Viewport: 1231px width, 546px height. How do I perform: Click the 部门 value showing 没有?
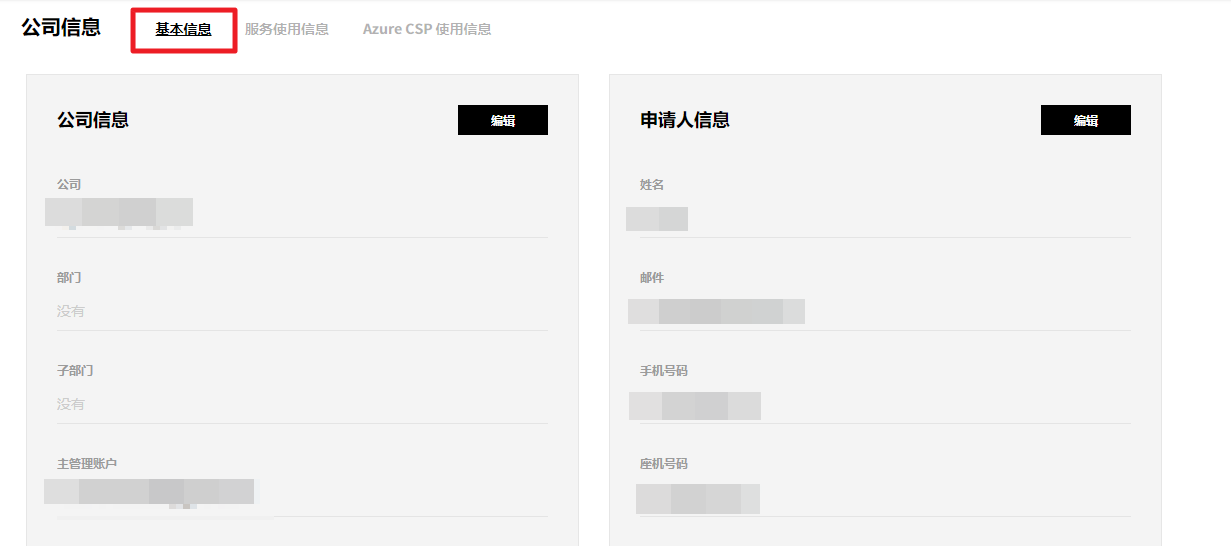(71, 312)
